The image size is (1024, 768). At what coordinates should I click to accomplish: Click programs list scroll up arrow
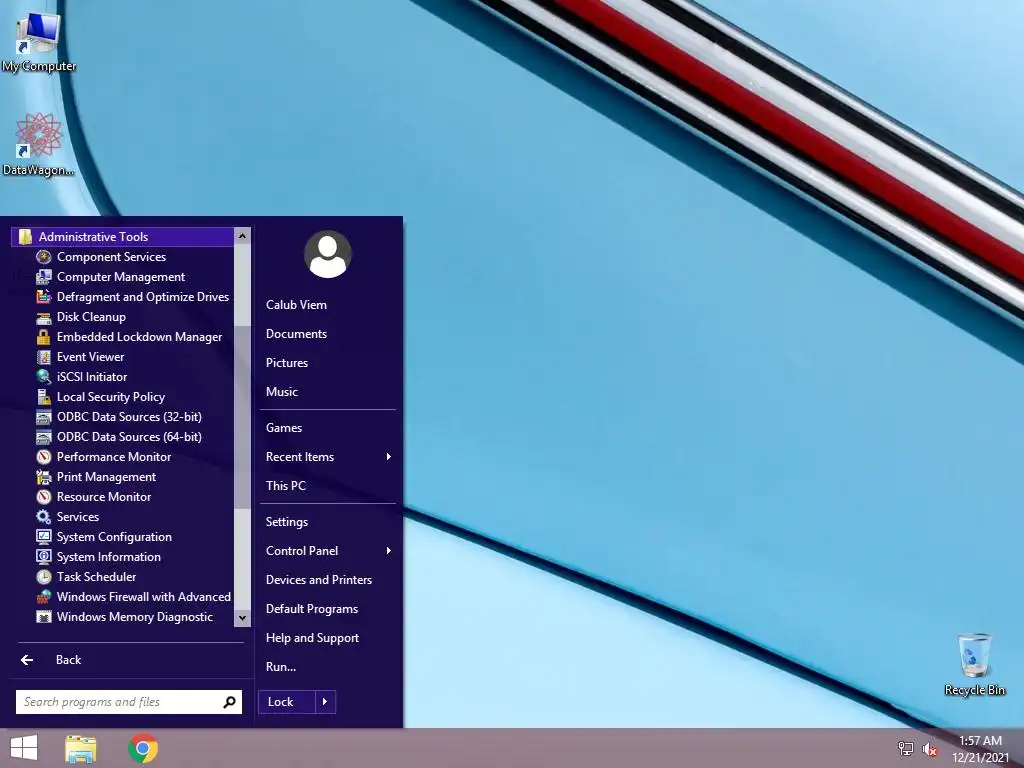242,236
